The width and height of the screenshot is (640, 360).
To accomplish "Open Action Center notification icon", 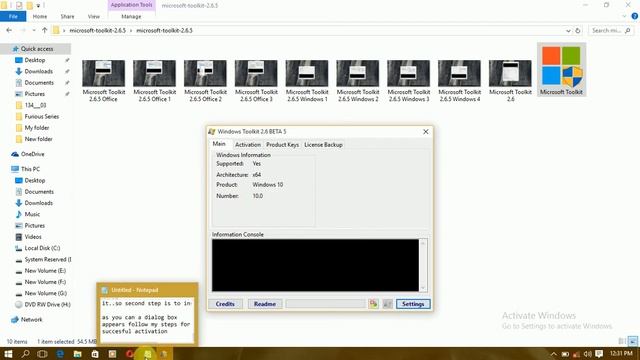I will (x=599, y=353).
